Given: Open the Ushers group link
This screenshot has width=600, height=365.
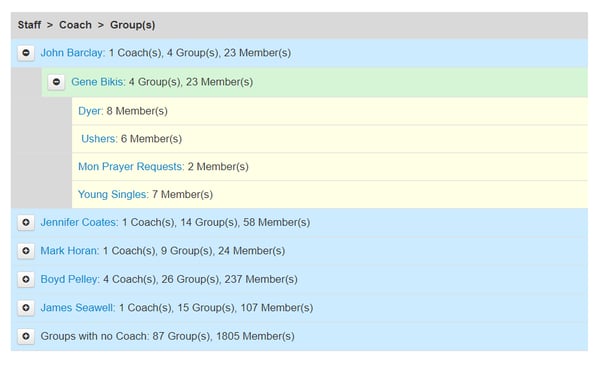Looking at the screenshot, I should 99,139.
